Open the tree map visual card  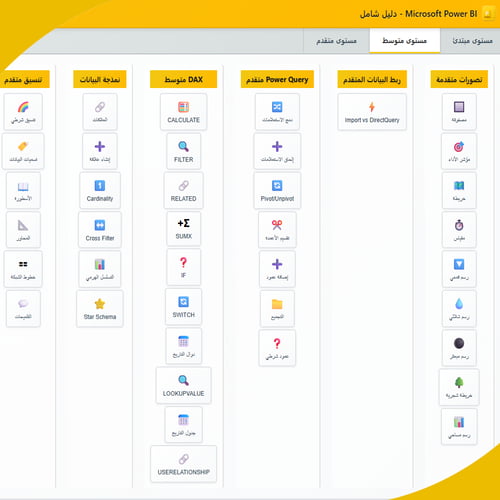click(459, 387)
